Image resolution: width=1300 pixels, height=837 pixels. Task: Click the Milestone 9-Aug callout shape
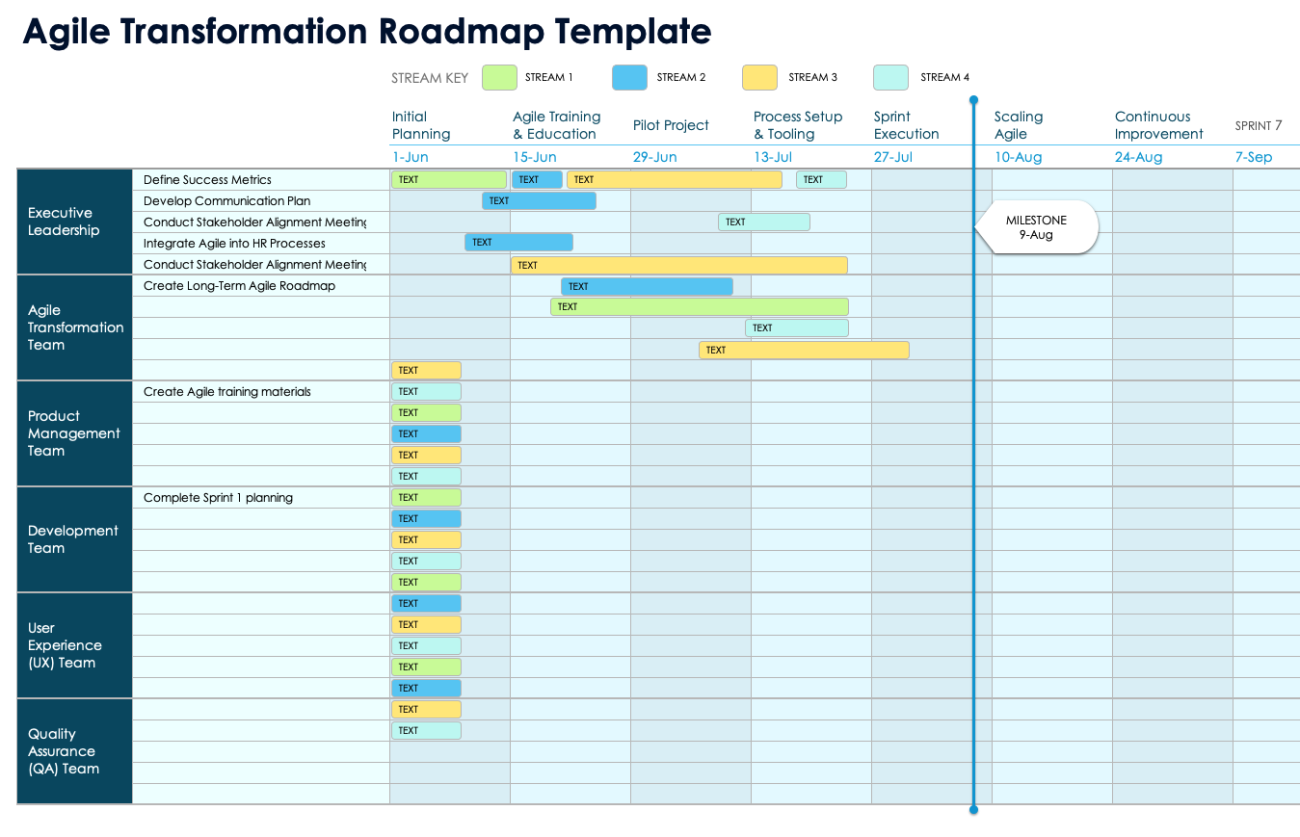point(1036,227)
